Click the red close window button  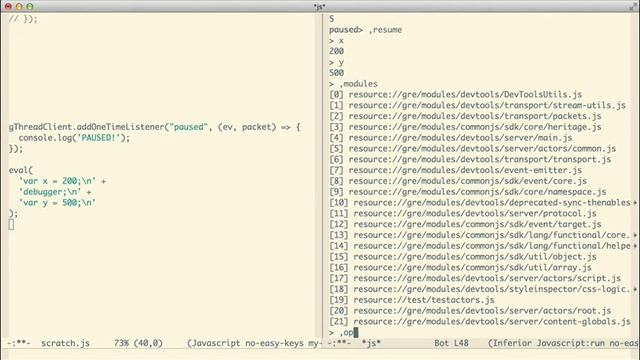8,6
